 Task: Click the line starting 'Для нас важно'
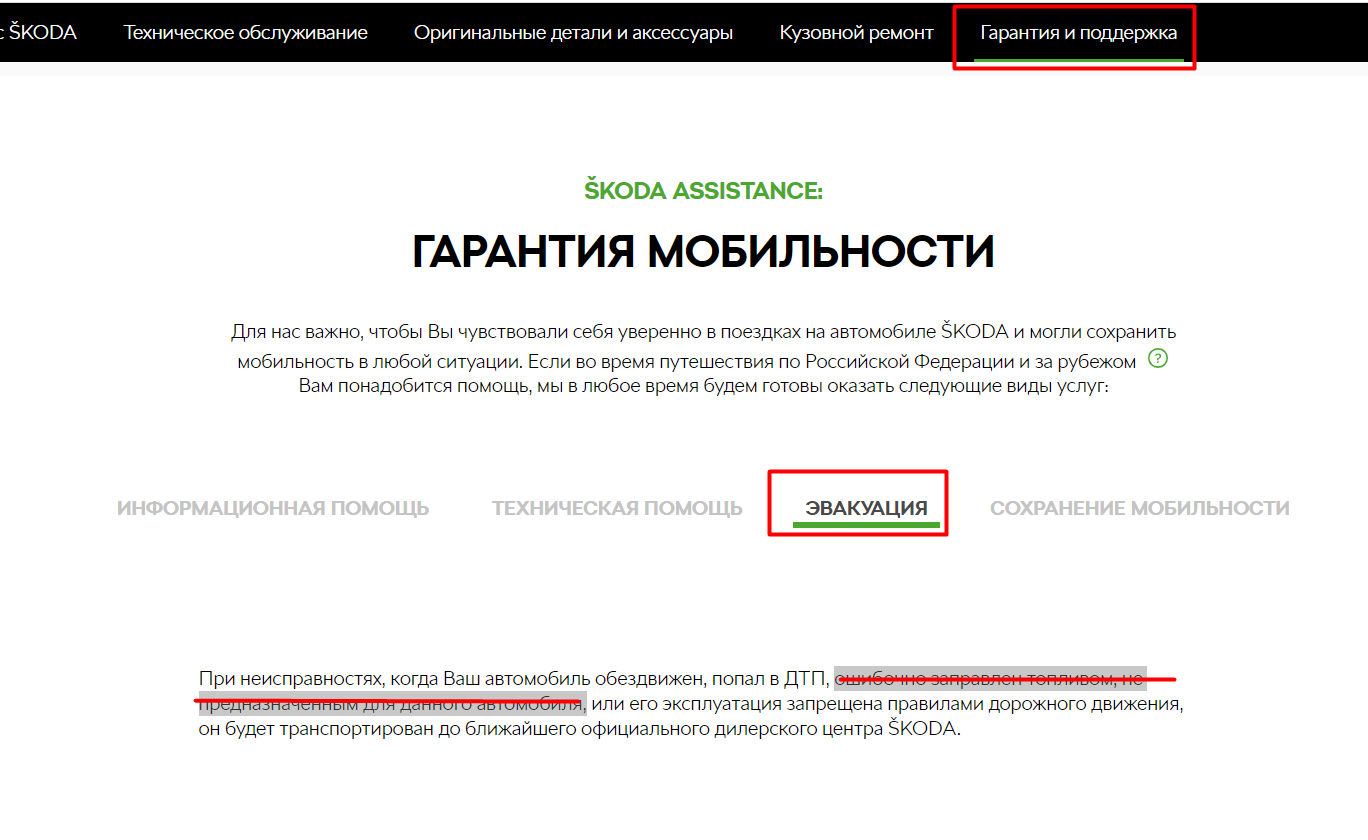(x=704, y=331)
